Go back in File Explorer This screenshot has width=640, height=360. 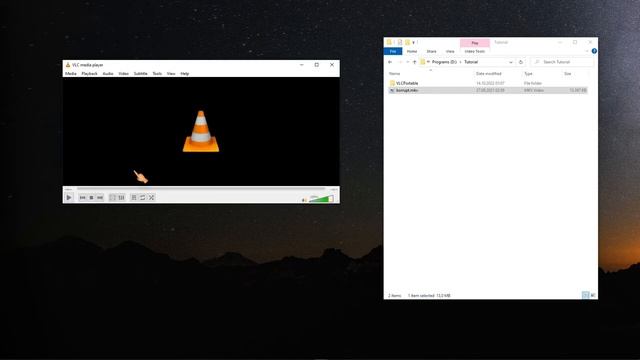point(390,62)
